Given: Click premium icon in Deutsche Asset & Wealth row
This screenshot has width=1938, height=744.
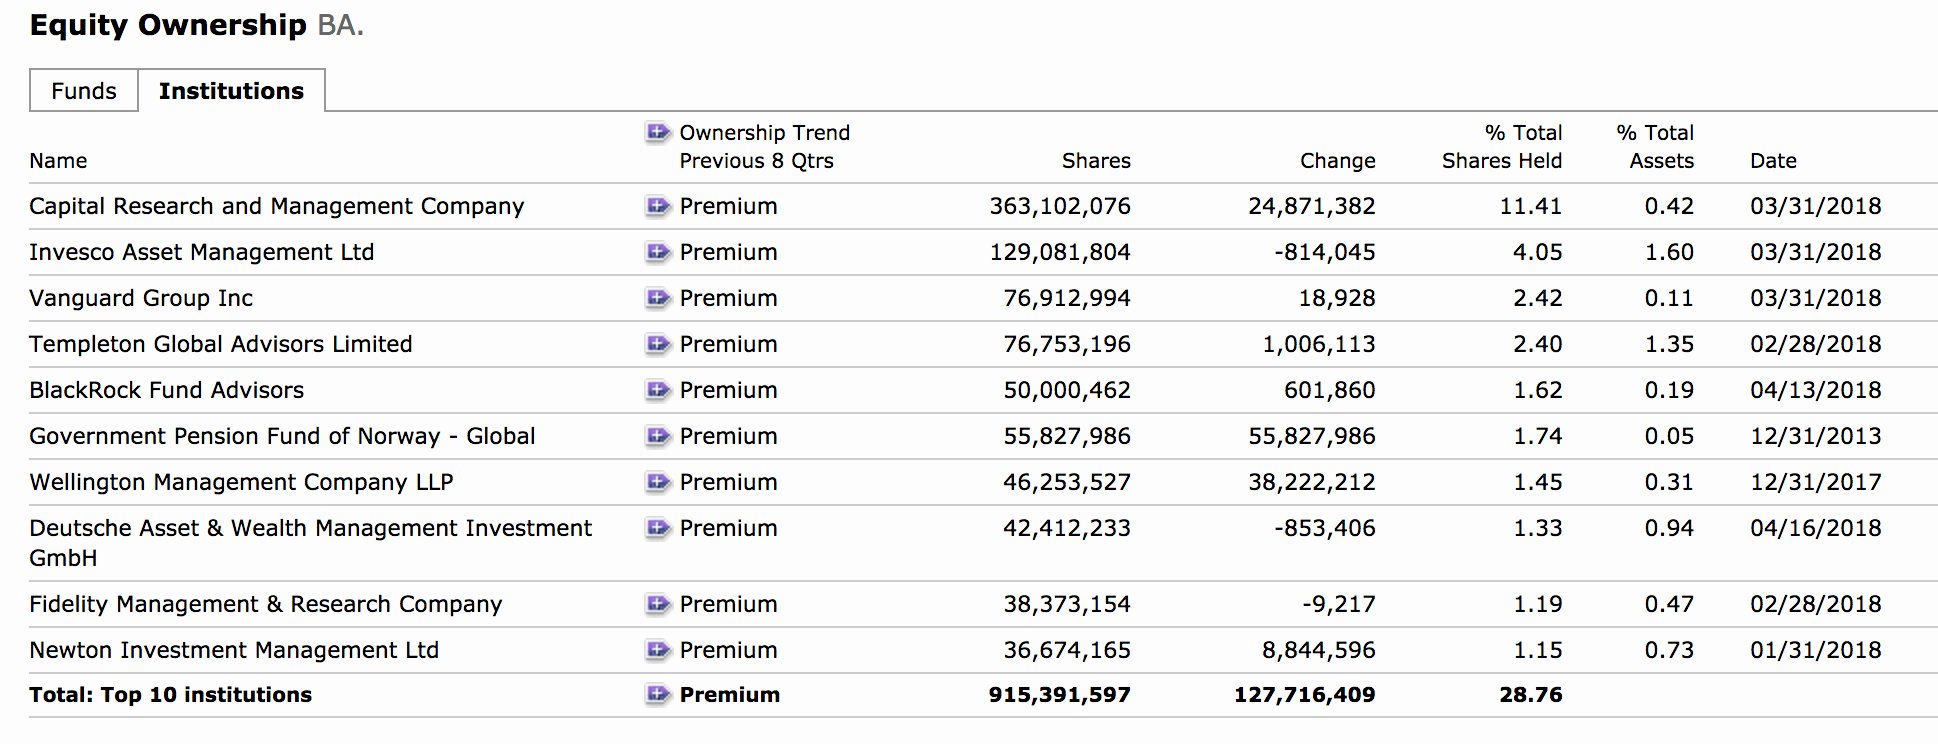Looking at the screenshot, I should pyautogui.click(x=657, y=528).
